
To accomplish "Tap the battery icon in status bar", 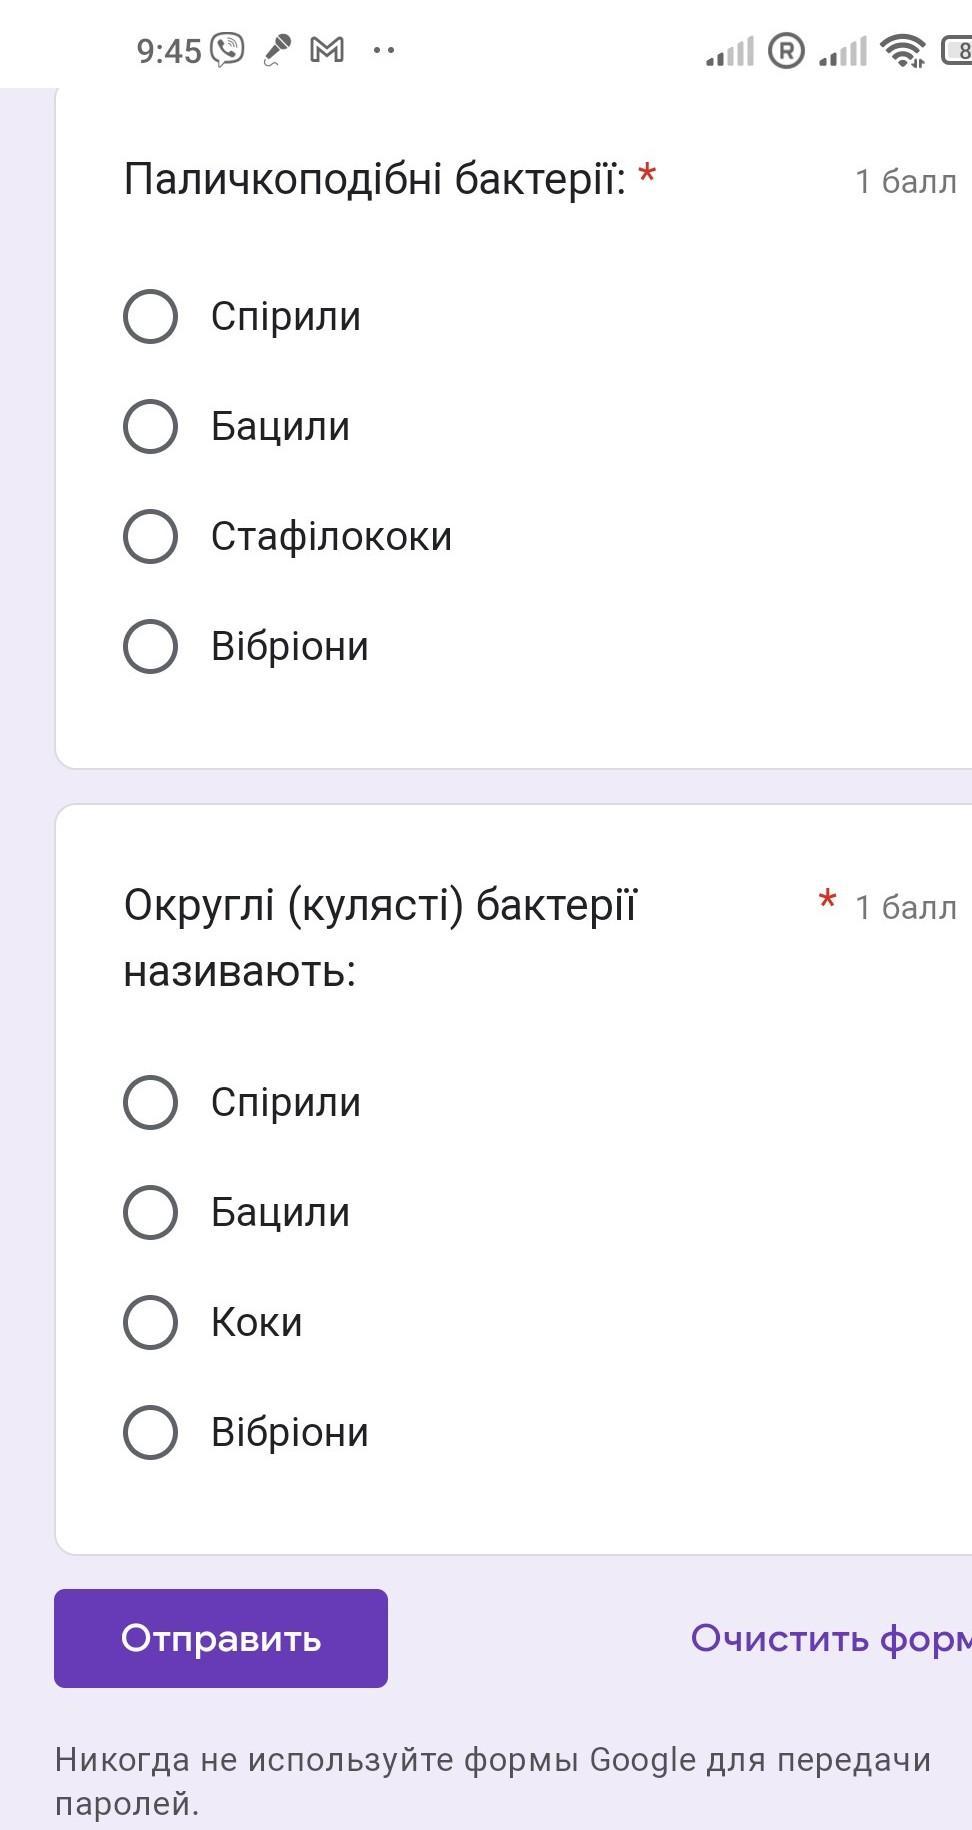I will [957, 50].
